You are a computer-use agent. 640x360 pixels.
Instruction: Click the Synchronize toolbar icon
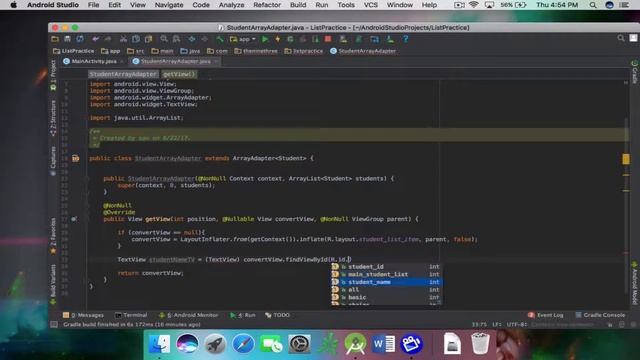(80, 39)
